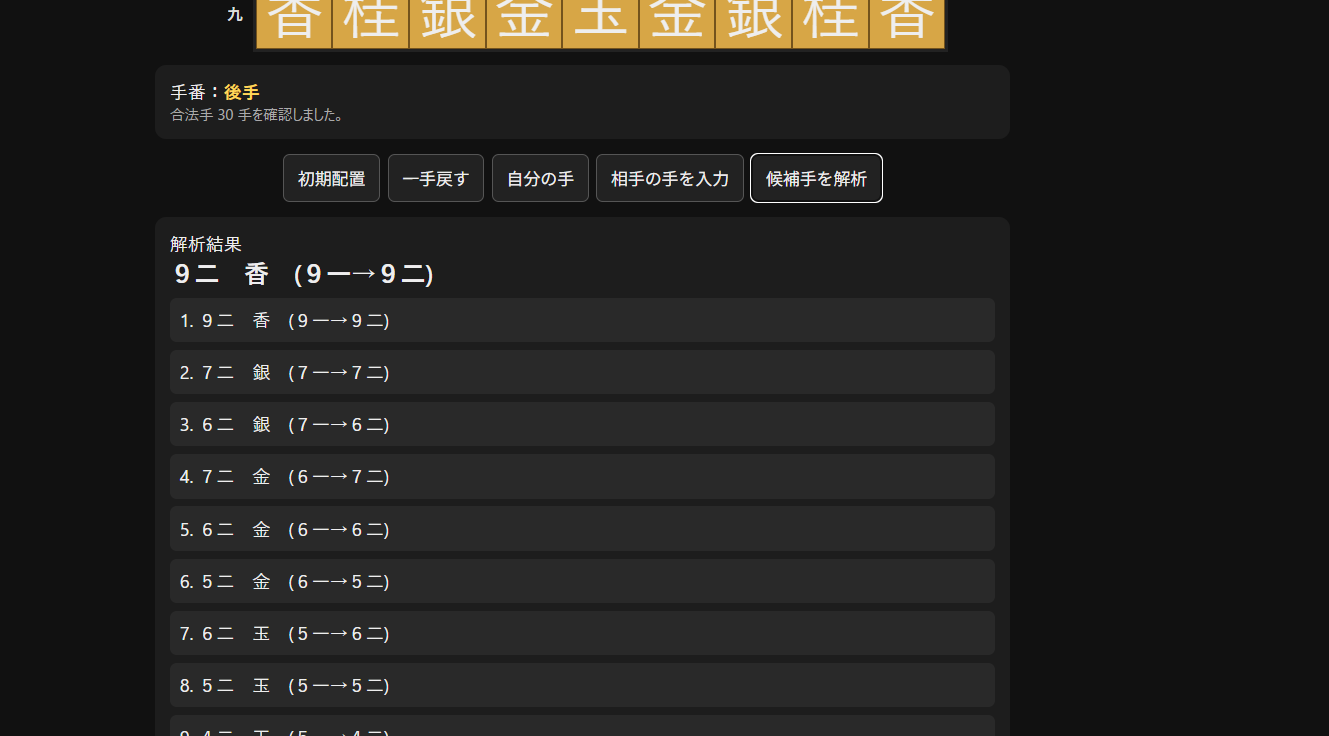Click the leftmost 香 piece on rank 九

294,22
